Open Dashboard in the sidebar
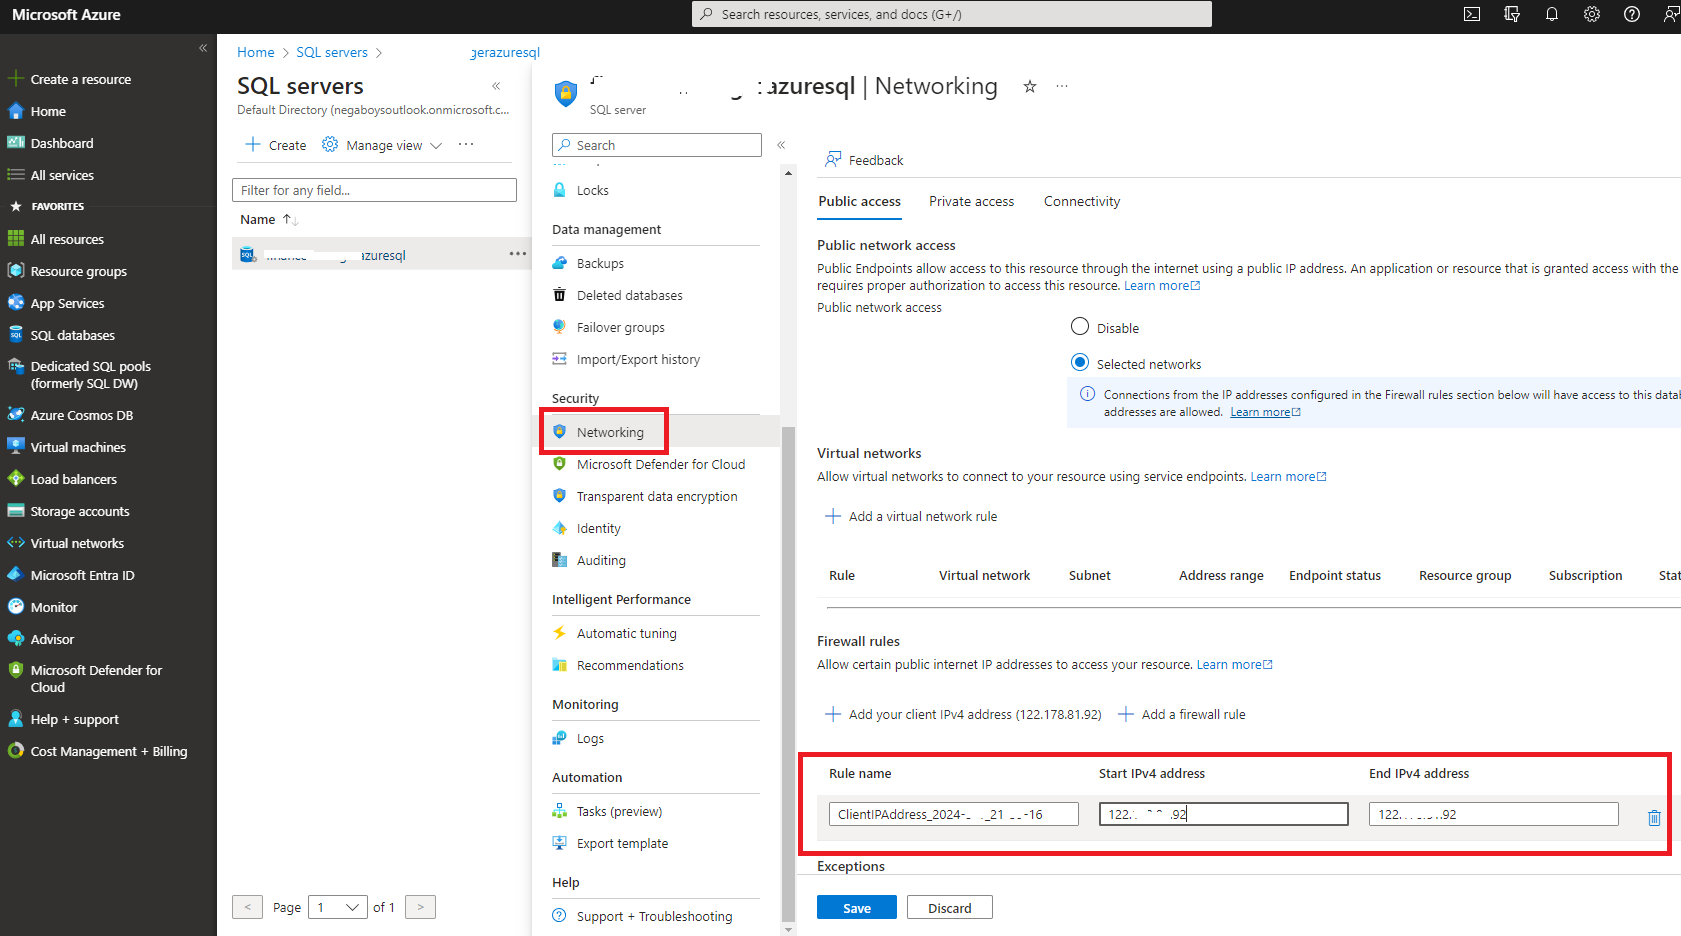This screenshot has height=936, width=1681. pyautogui.click(x=62, y=143)
